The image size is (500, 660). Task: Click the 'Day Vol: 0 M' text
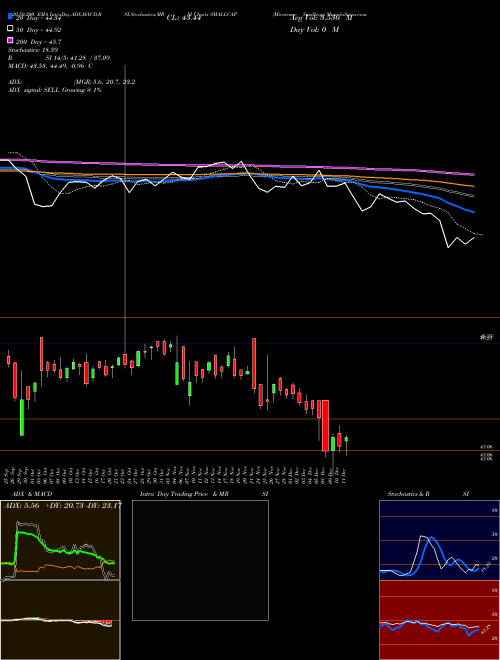click(x=315, y=29)
